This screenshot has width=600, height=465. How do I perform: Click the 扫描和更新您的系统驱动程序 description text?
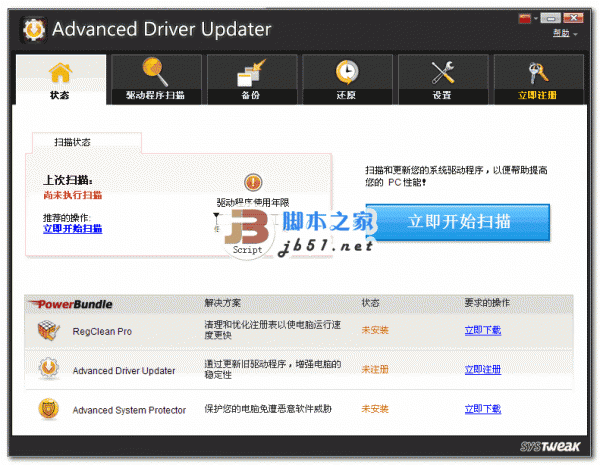(x=456, y=176)
